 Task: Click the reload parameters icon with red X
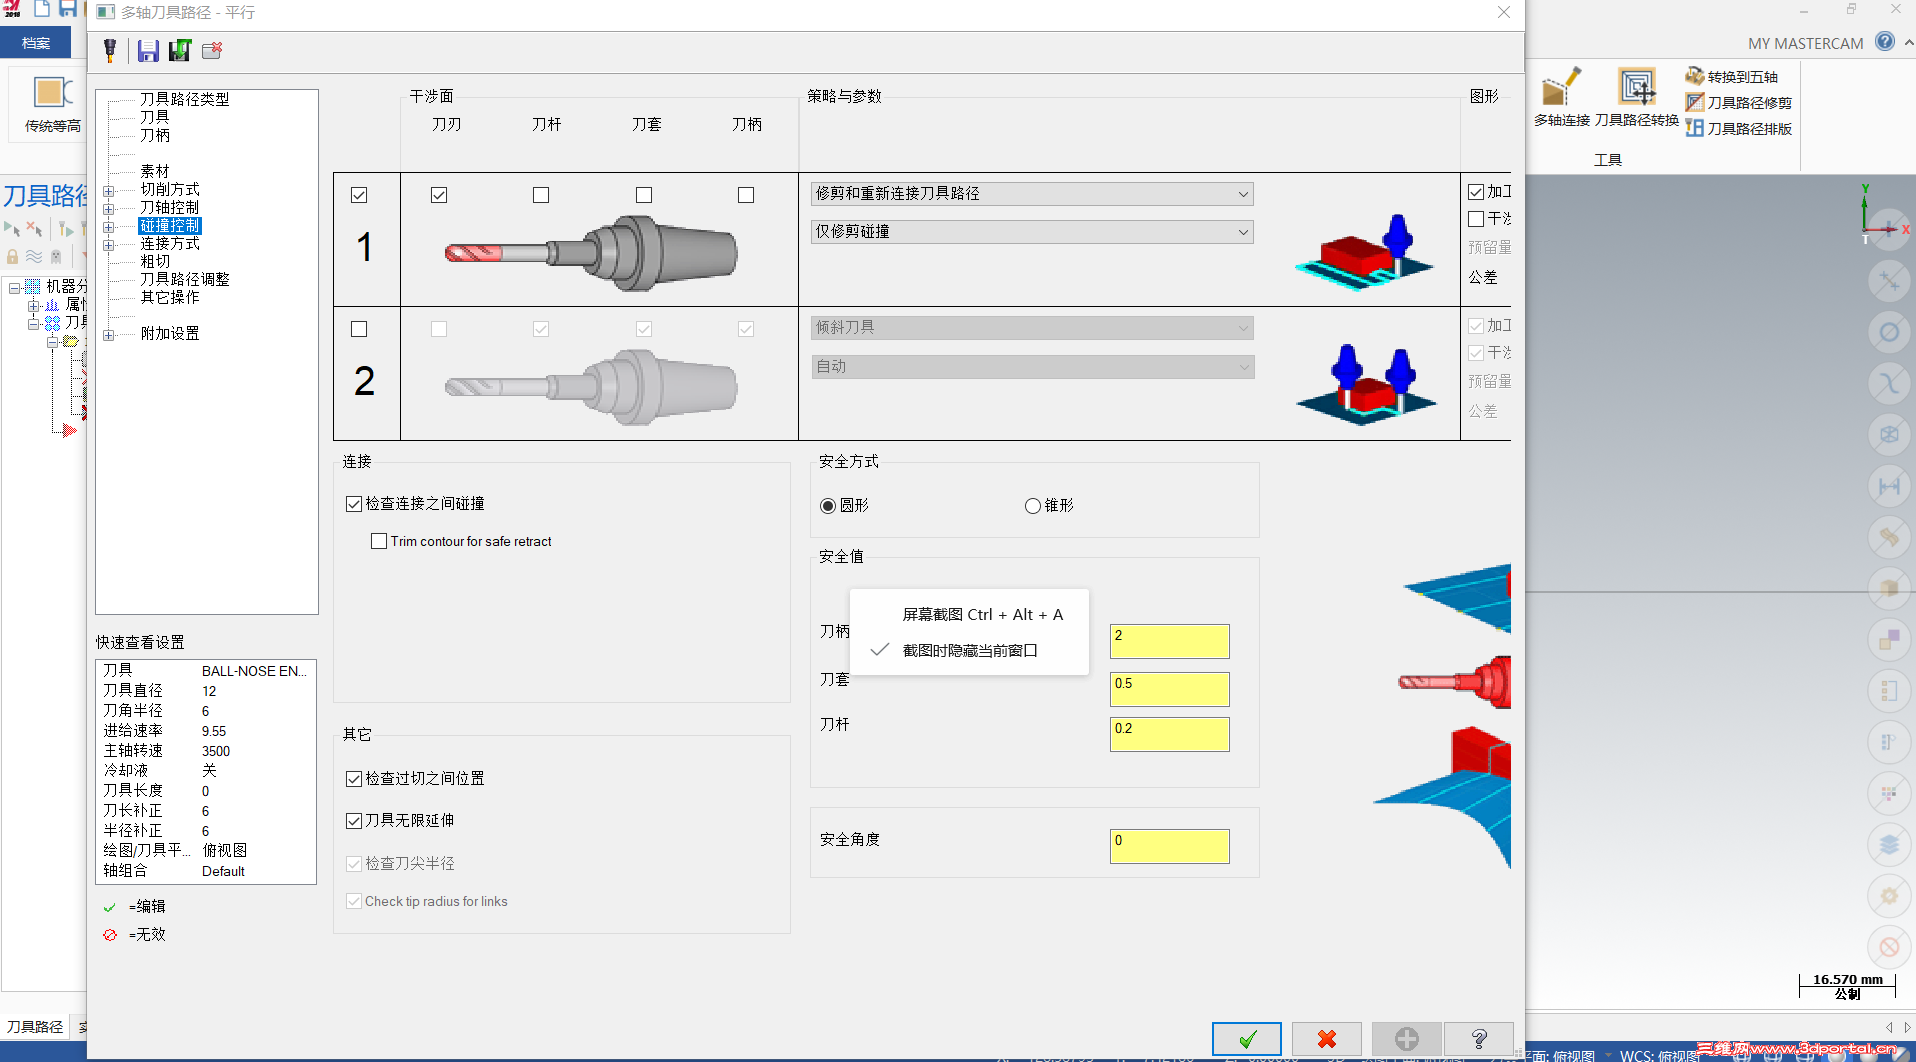click(212, 50)
